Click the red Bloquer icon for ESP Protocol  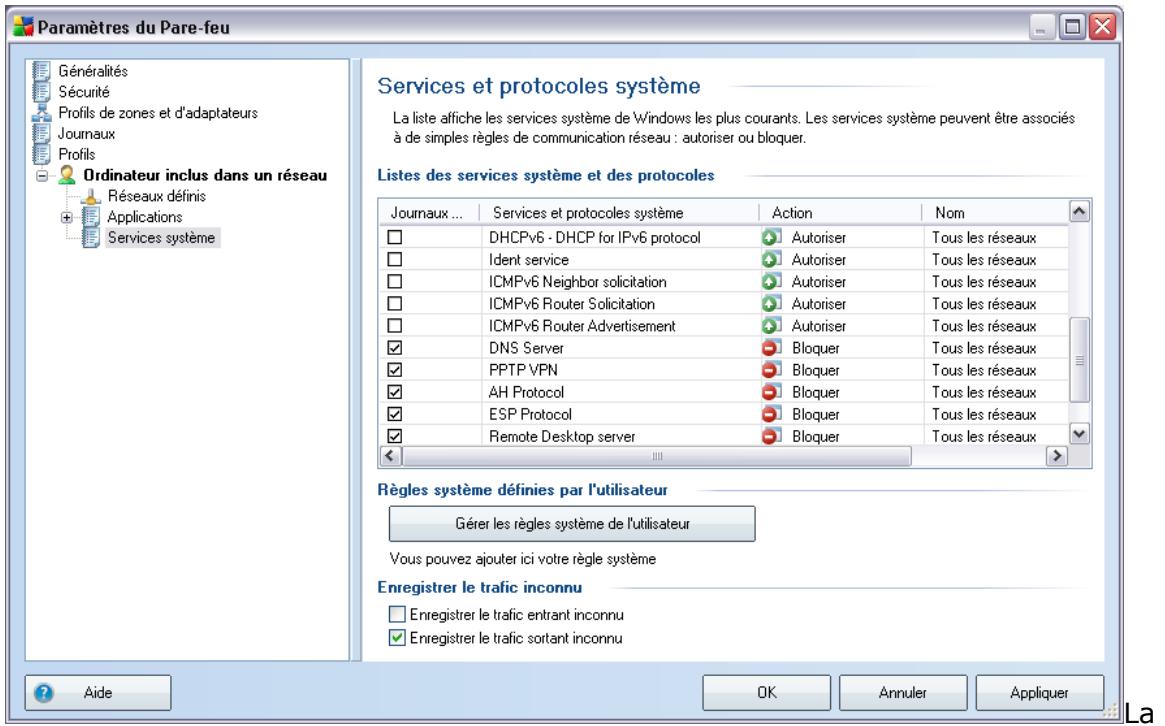coord(771,415)
